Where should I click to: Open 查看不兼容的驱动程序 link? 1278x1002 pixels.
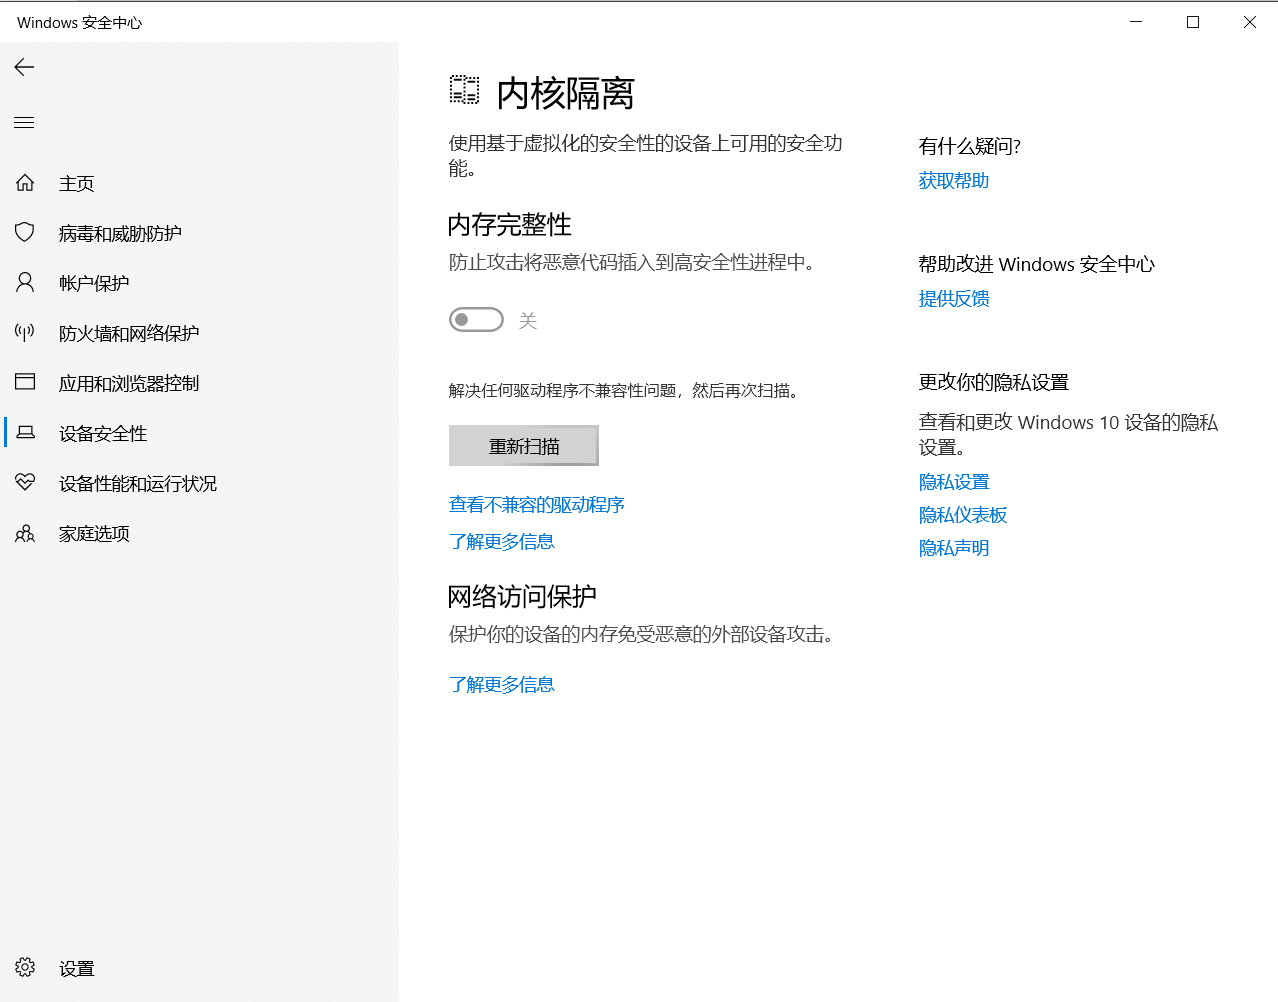coord(536,505)
